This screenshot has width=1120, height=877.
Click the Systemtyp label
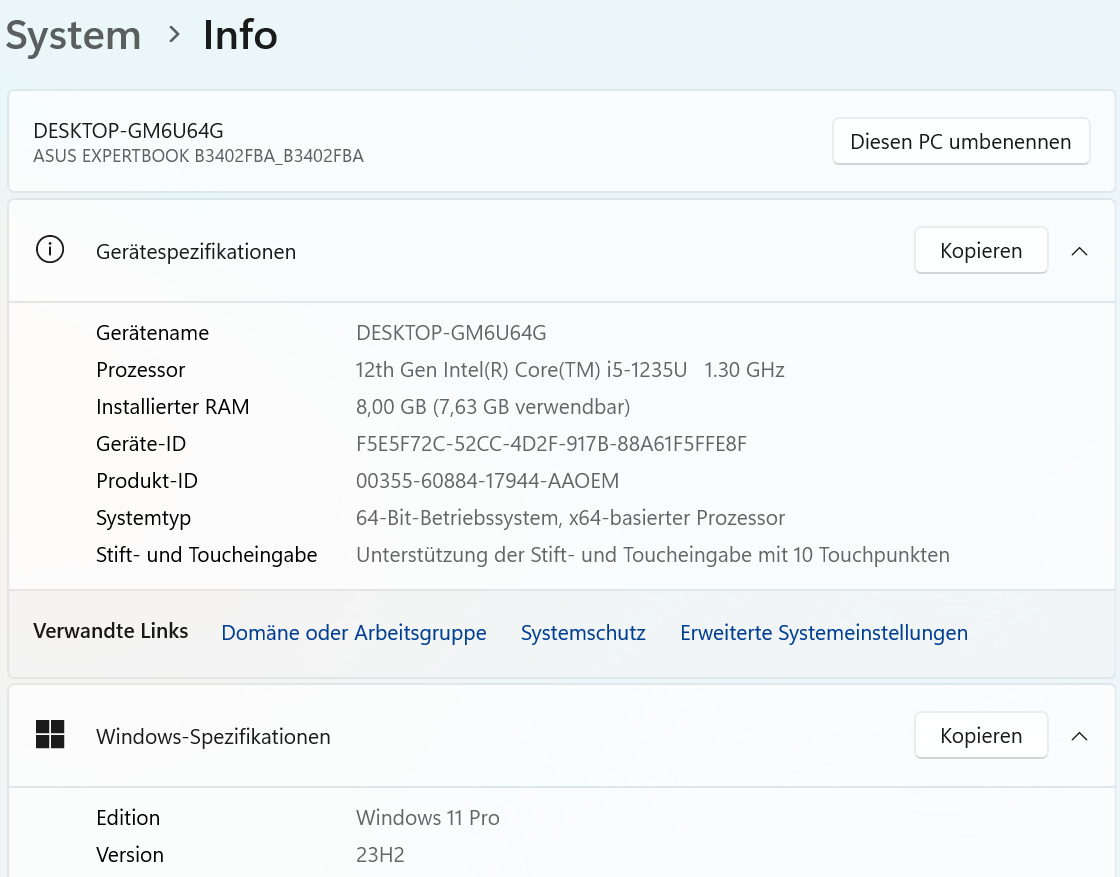[x=143, y=518]
